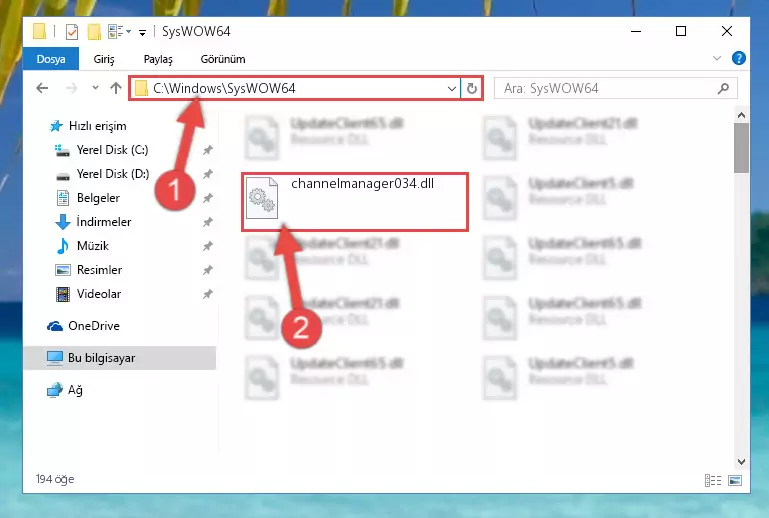This screenshot has height=518, width=769.
Task: Click the vertical scrollbar thumb in file list
Action: click(742, 148)
